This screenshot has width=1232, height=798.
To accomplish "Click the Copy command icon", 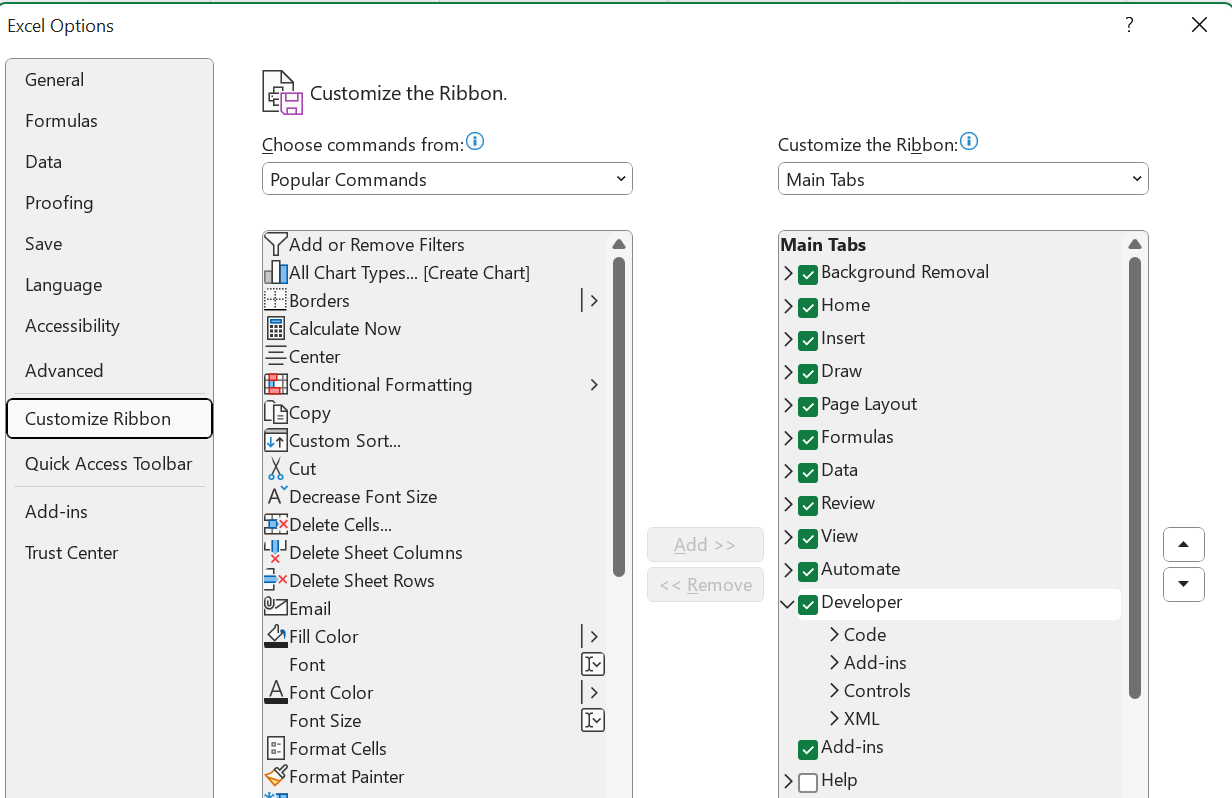I will click(x=275, y=413).
